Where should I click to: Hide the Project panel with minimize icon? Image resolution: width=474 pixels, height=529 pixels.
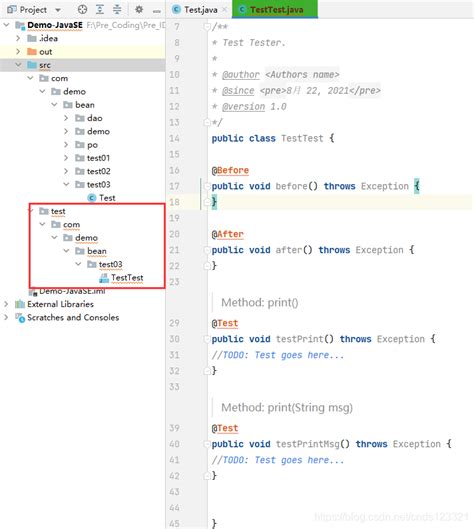point(157,11)
